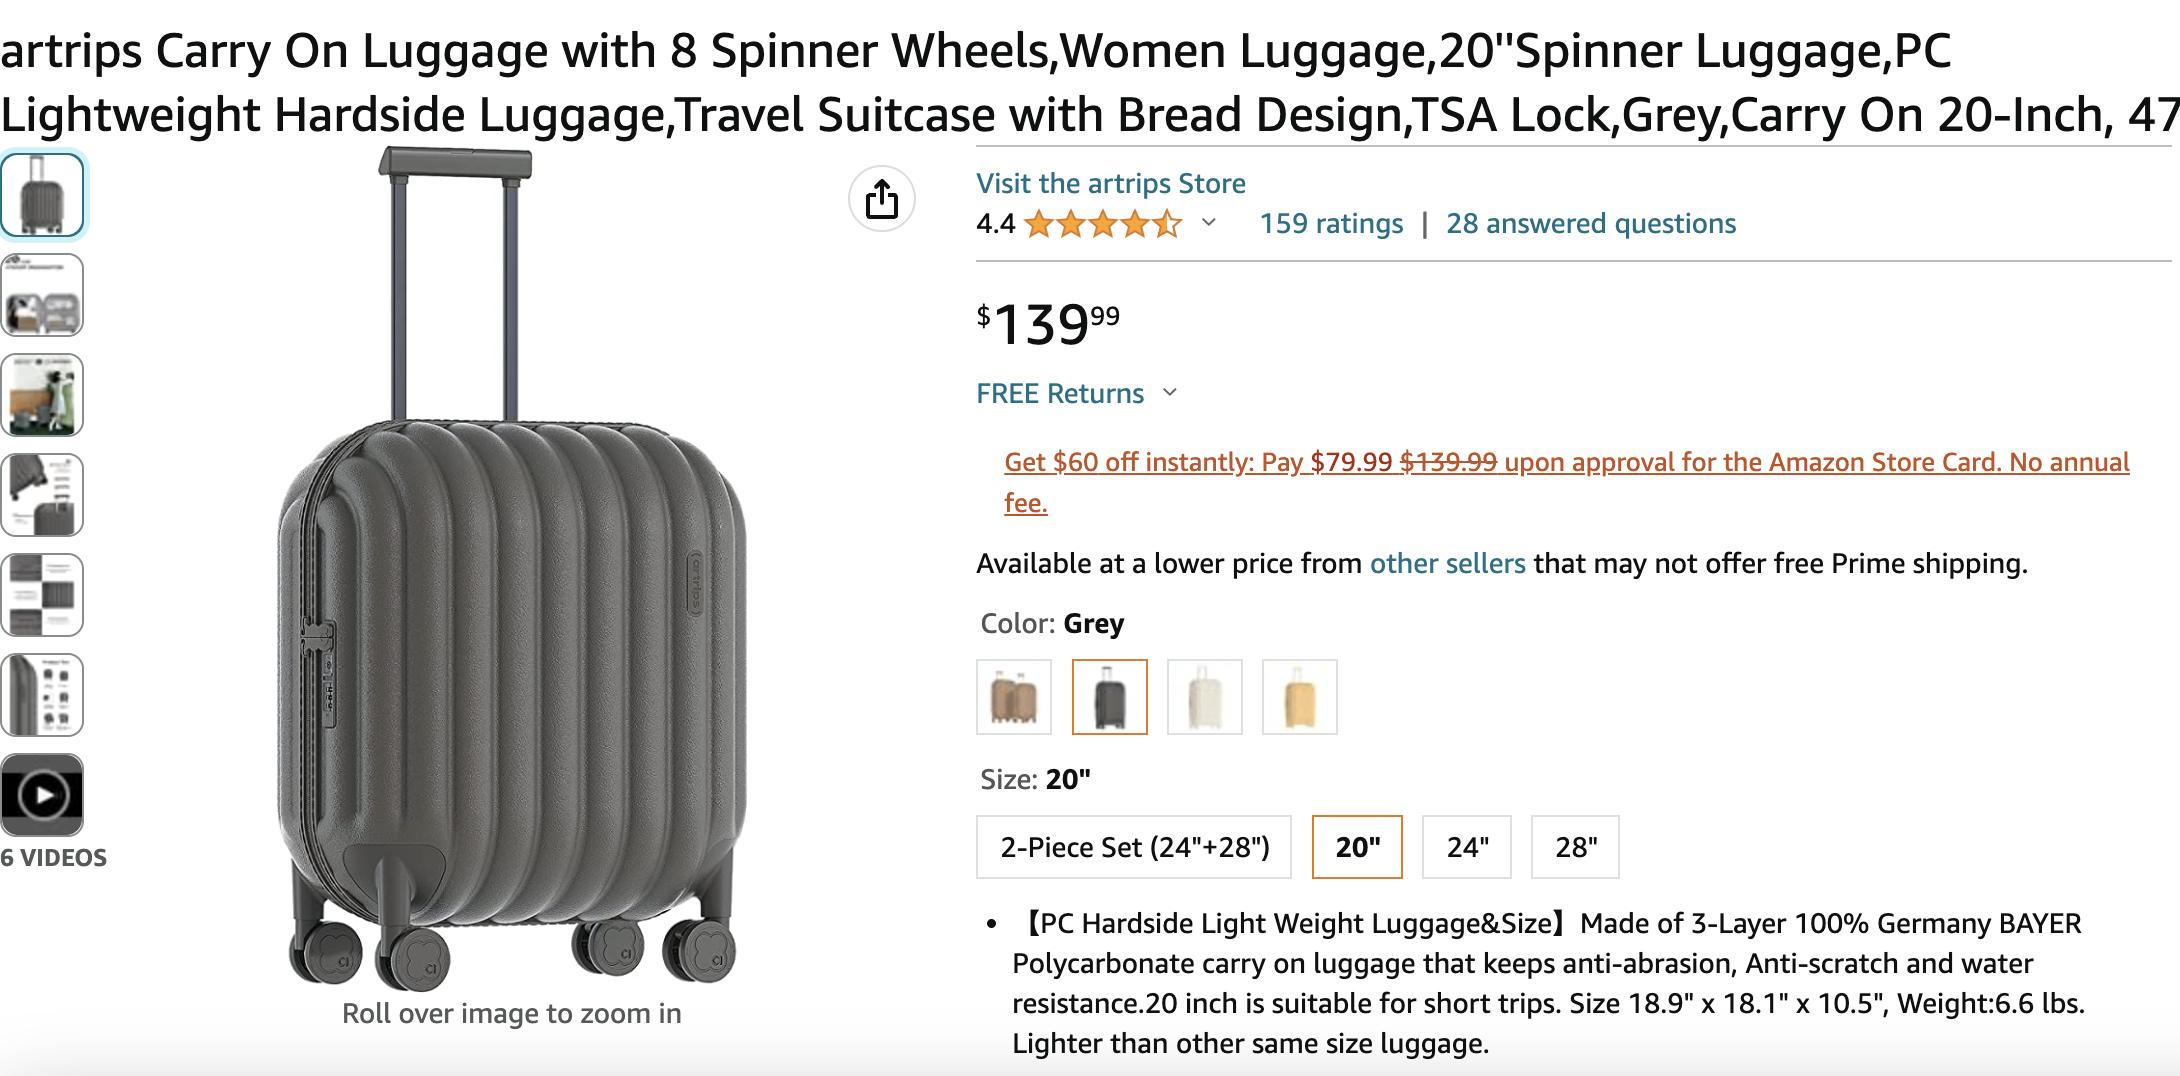Play the product video thumbnail

coord(42,795)
